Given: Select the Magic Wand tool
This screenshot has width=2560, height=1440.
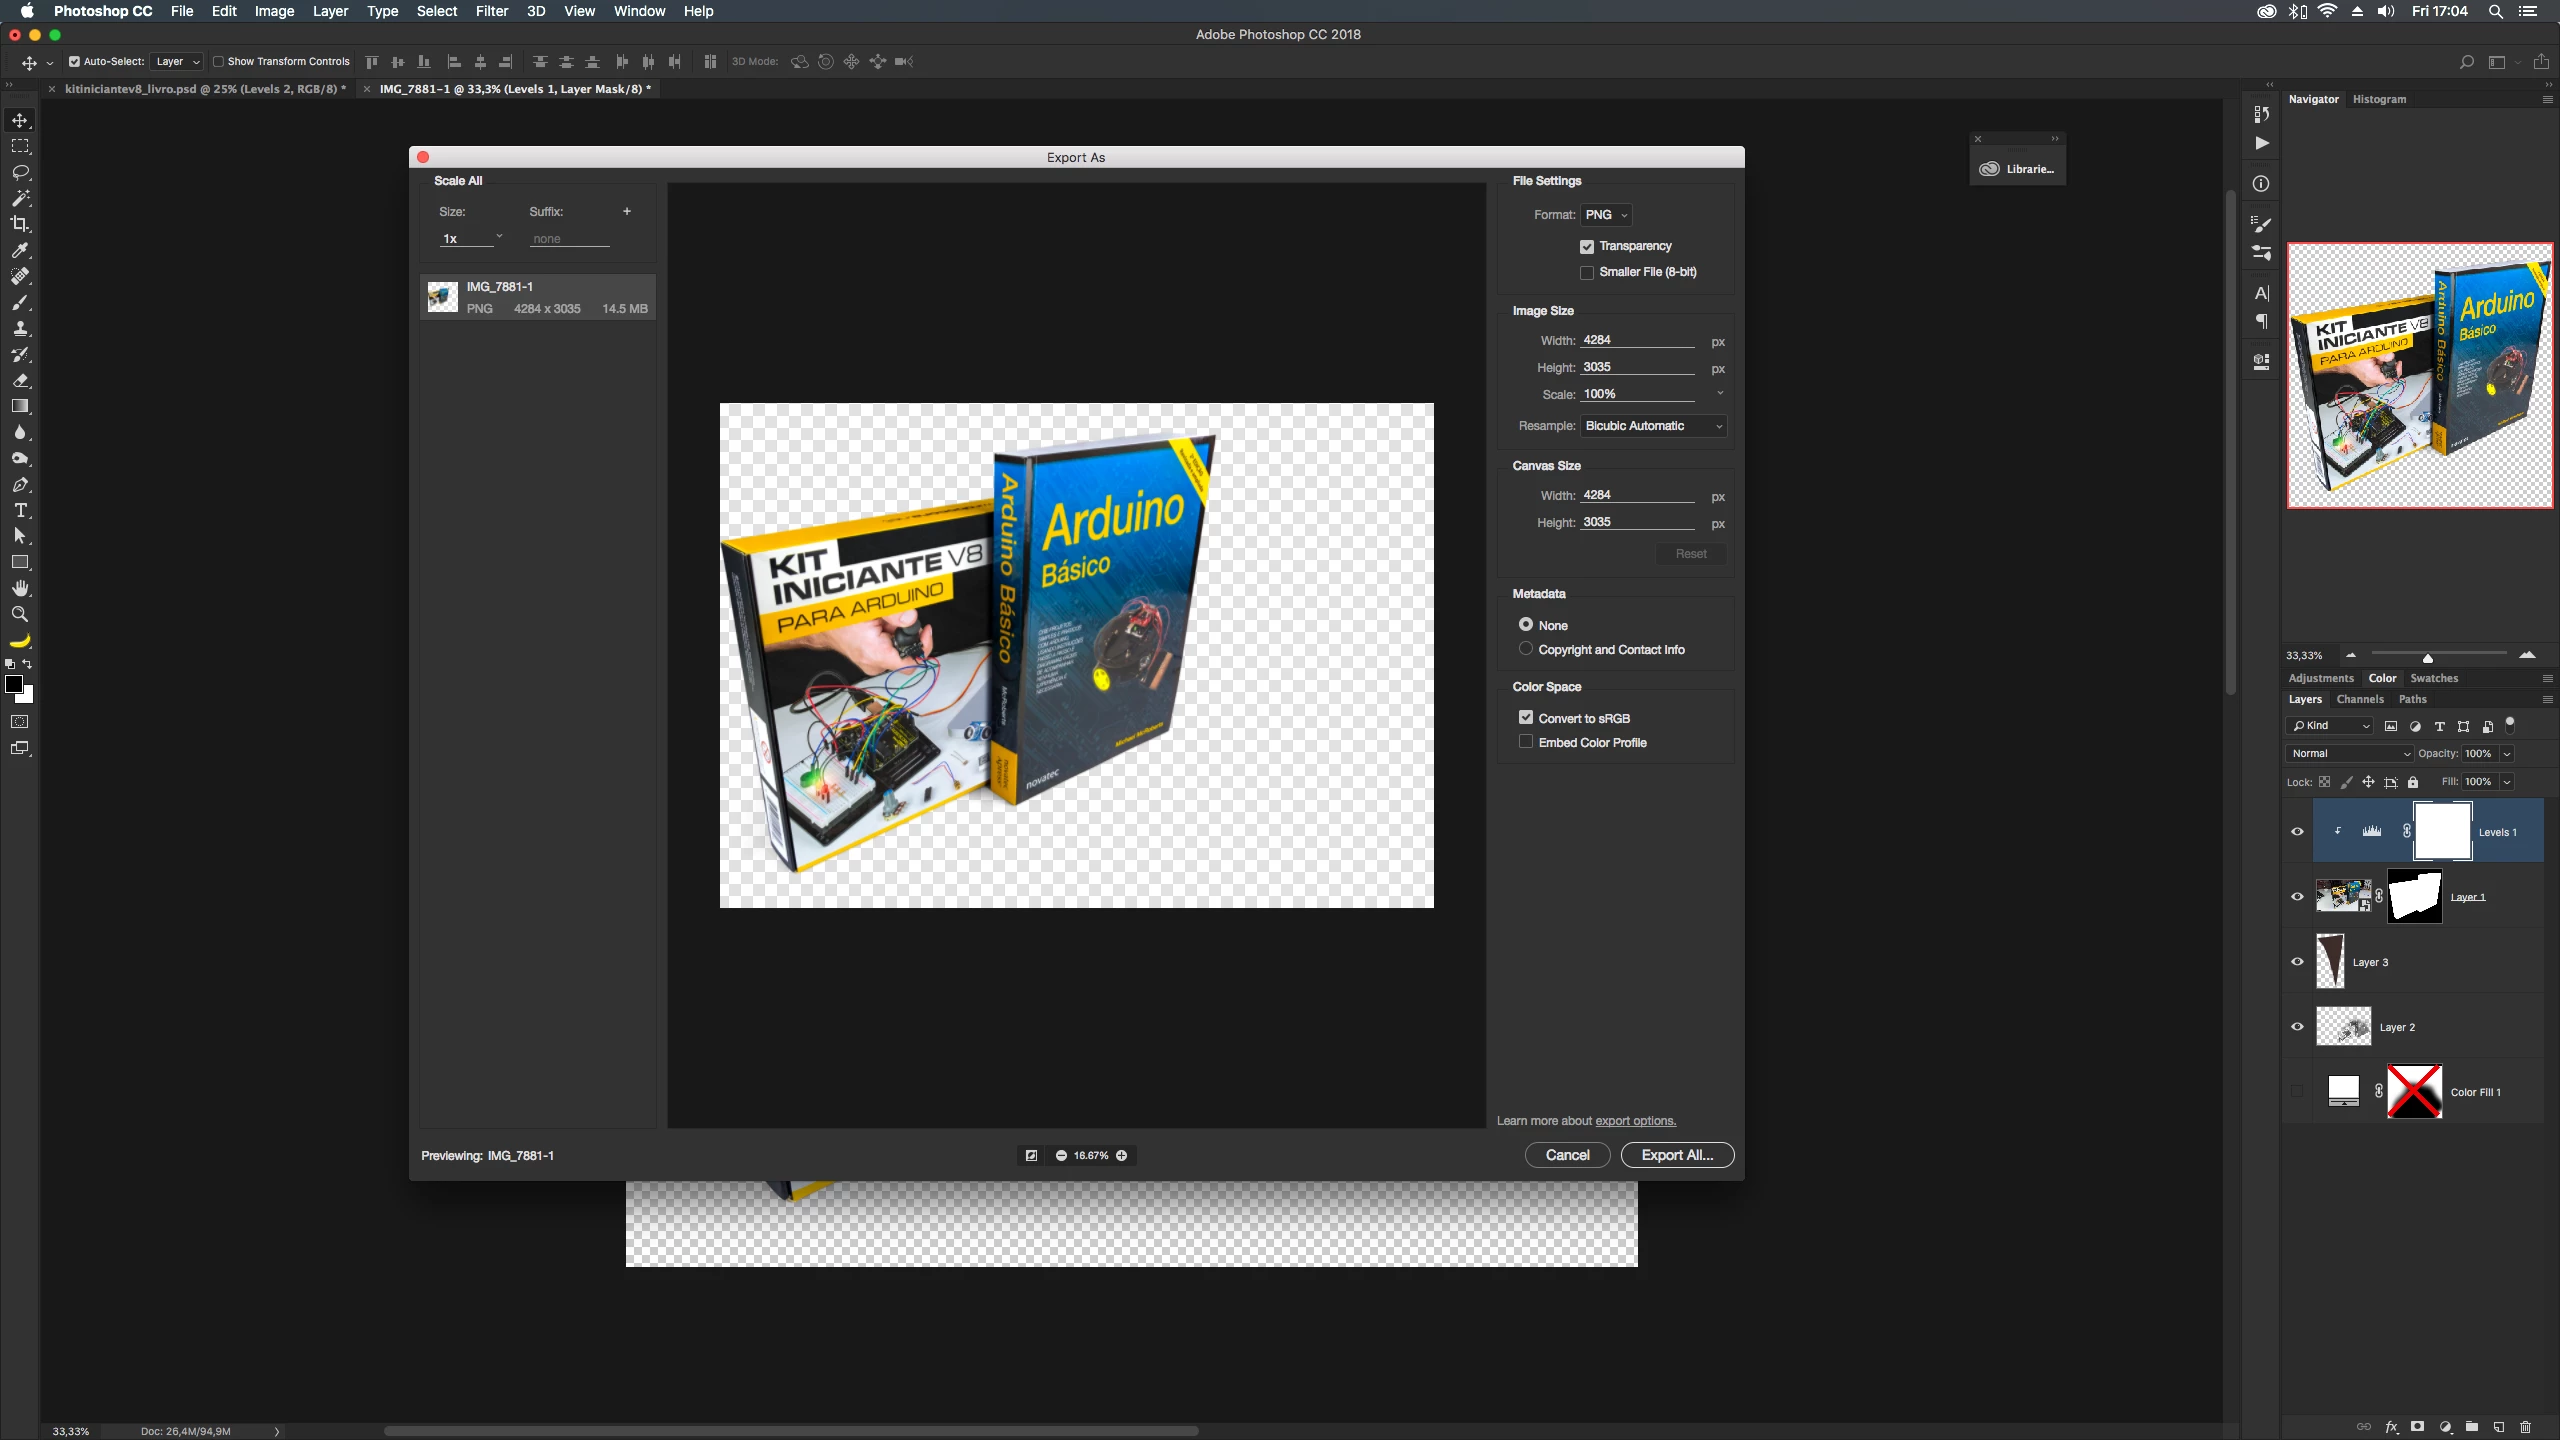Looking at the screenshot, I should pos(20,198).
